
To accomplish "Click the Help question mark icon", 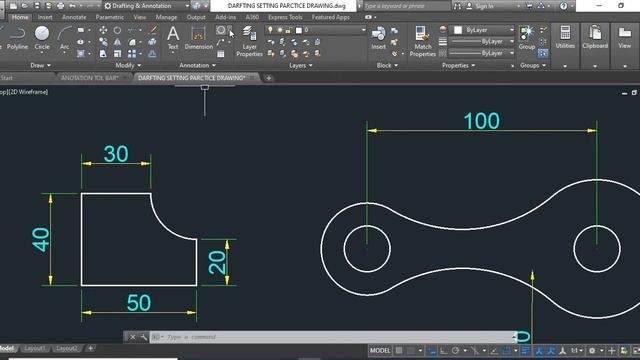I will tap(563, 6).
